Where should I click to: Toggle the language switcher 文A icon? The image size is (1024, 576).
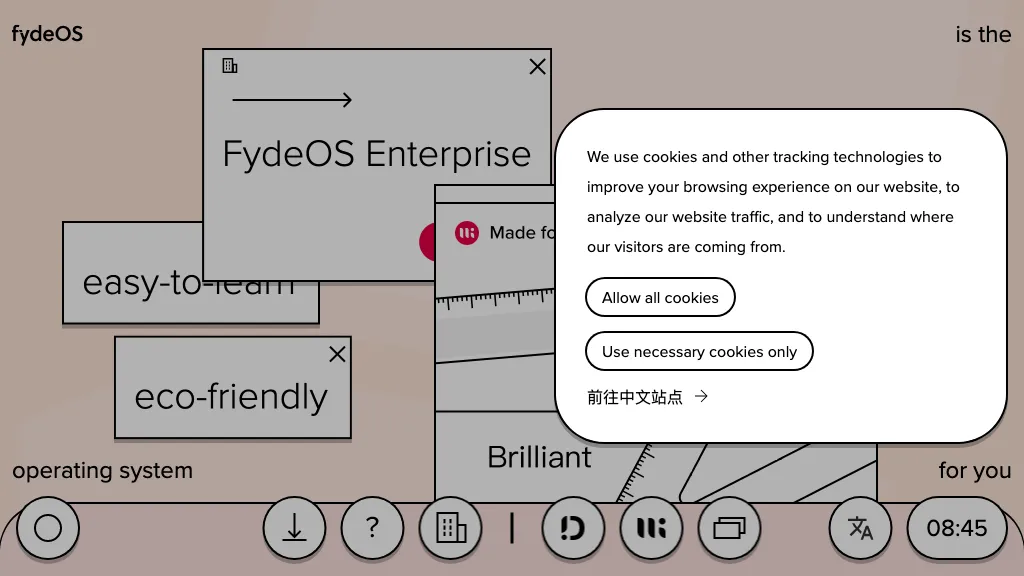tap(860, 528)
